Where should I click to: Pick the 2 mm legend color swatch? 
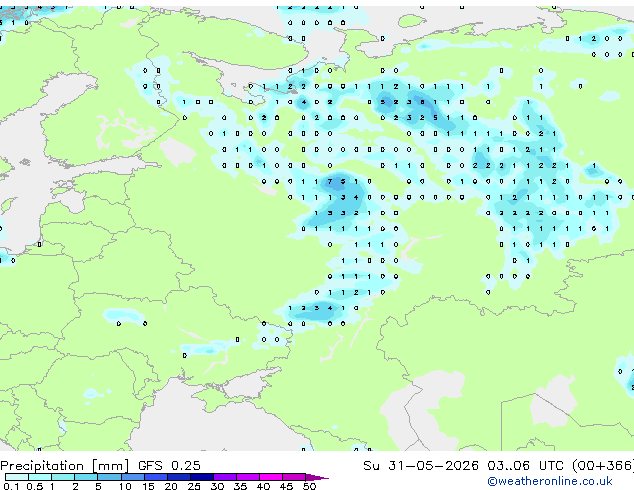point(86,477)
